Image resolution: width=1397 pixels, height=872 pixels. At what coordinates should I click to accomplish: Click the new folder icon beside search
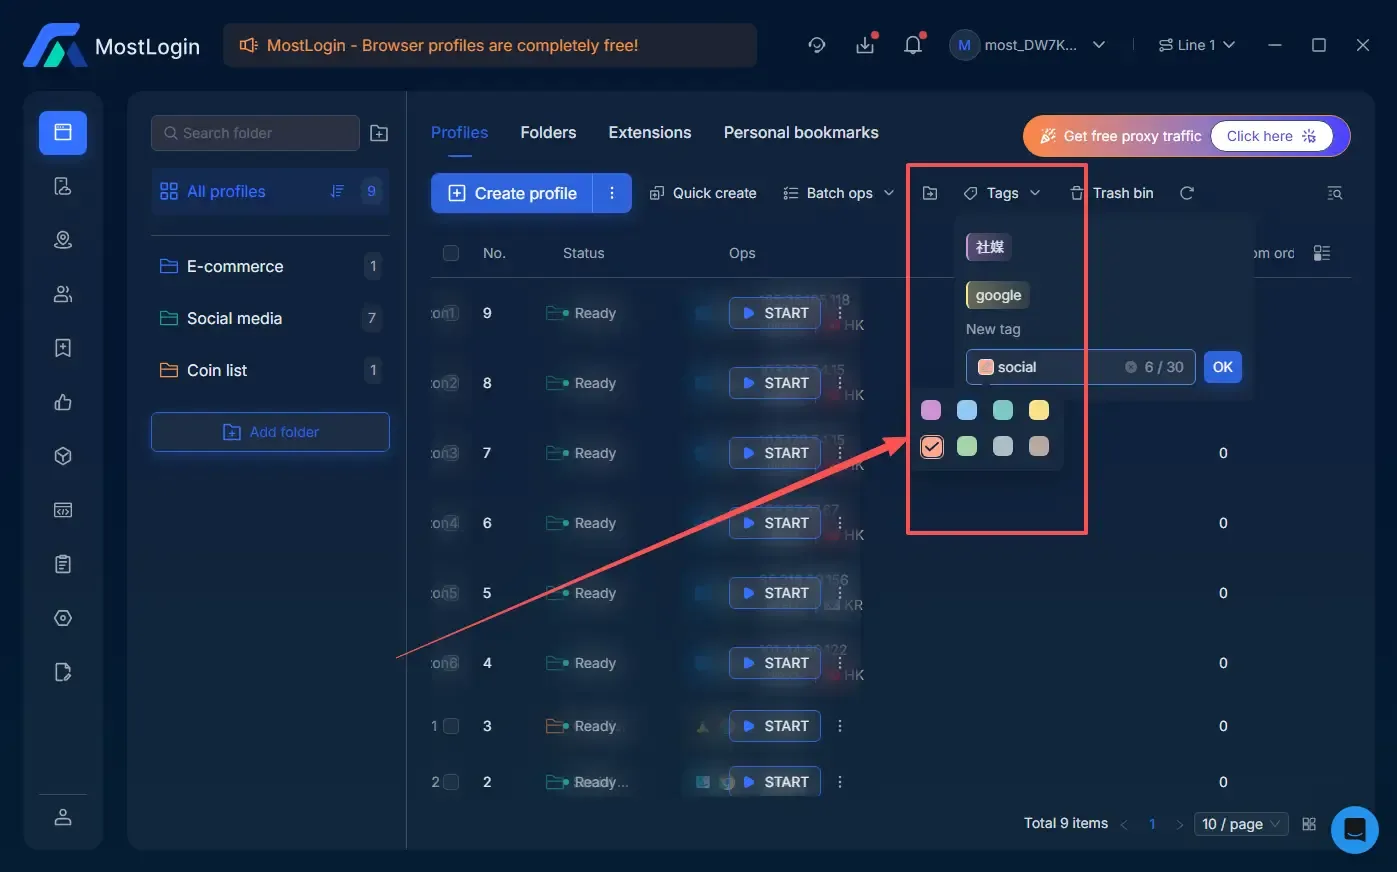coord(379,133)
